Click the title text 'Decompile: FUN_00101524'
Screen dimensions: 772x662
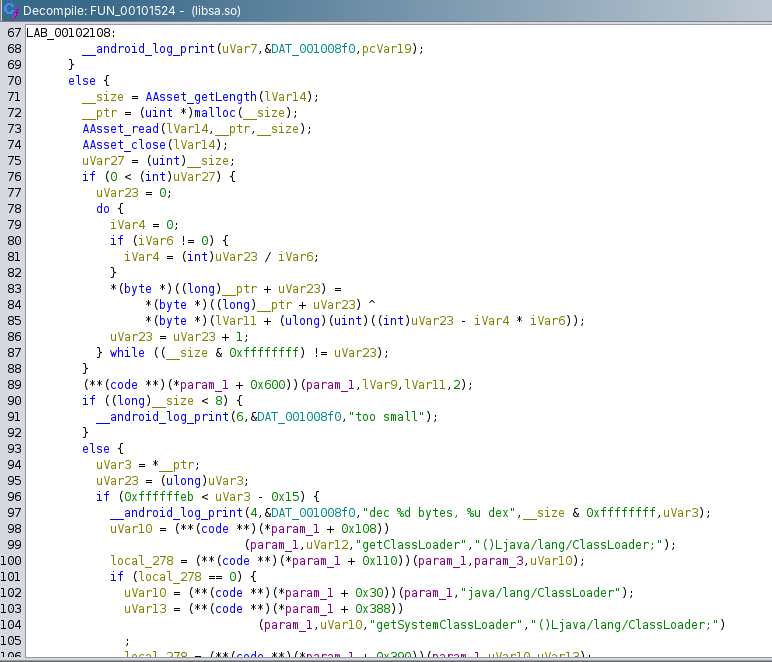pyautogui.click(x=99, y=11)
